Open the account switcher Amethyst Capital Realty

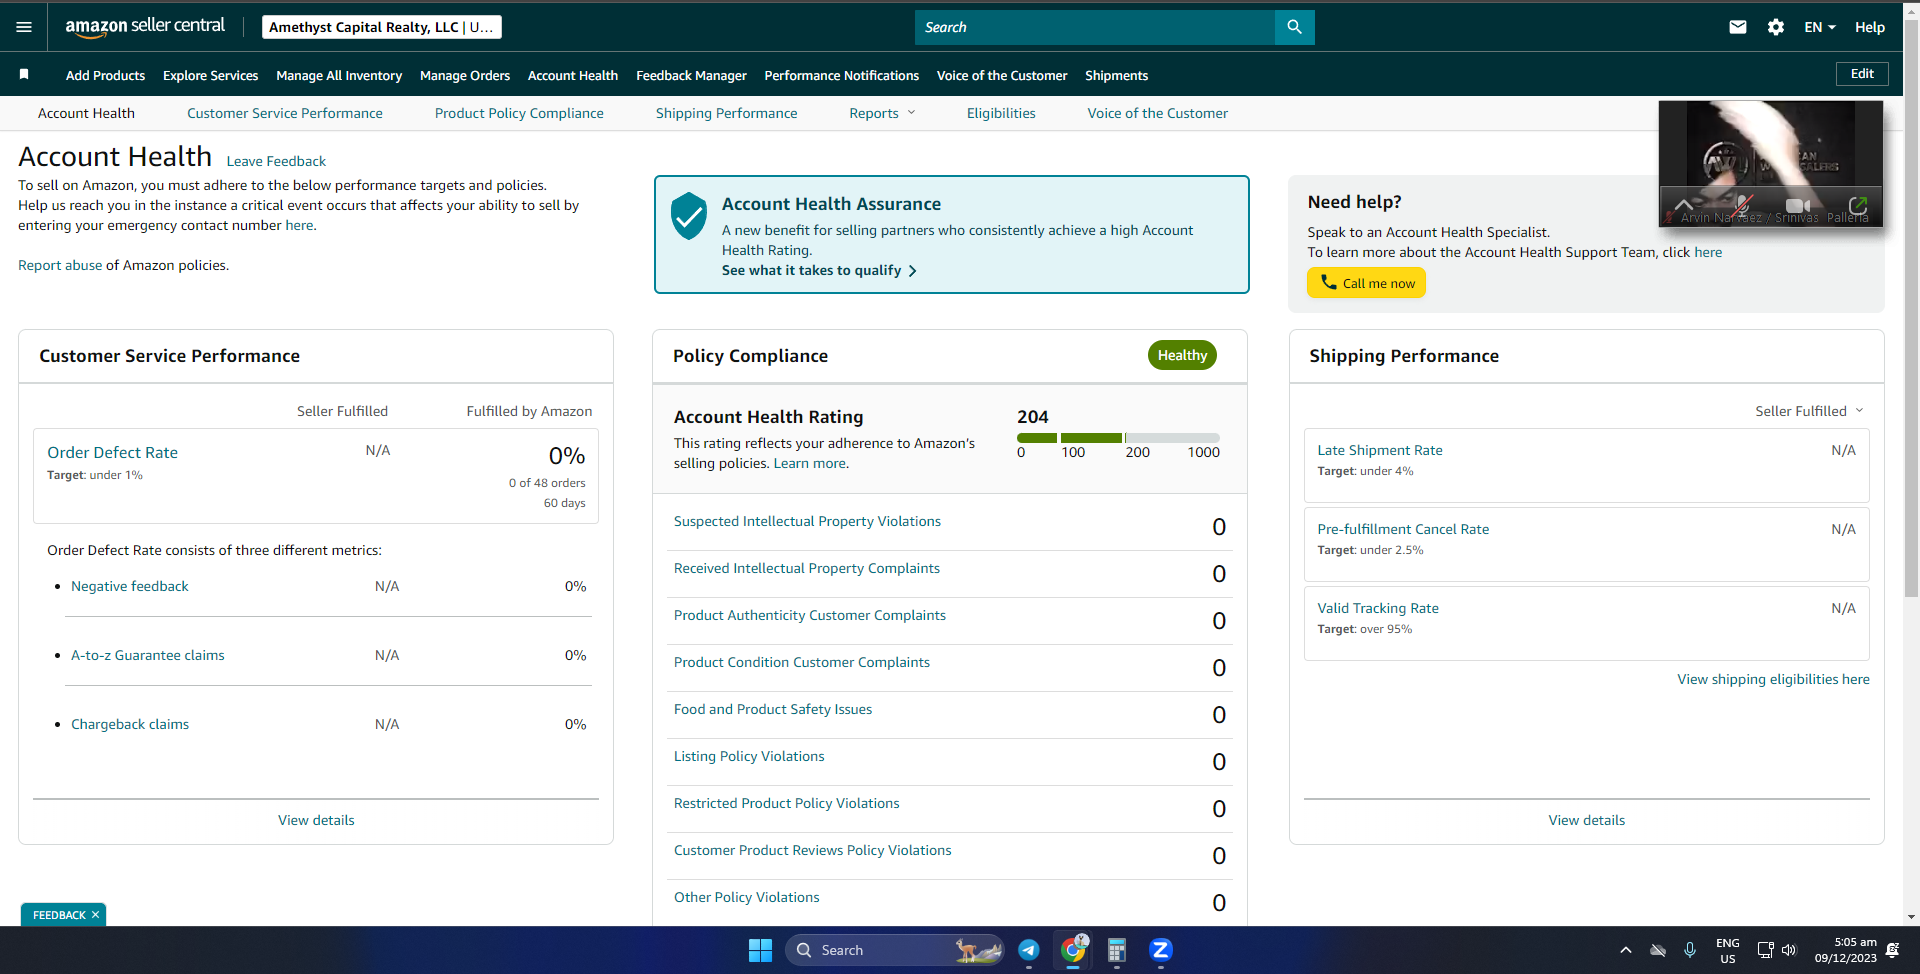[x=382, y=27]
